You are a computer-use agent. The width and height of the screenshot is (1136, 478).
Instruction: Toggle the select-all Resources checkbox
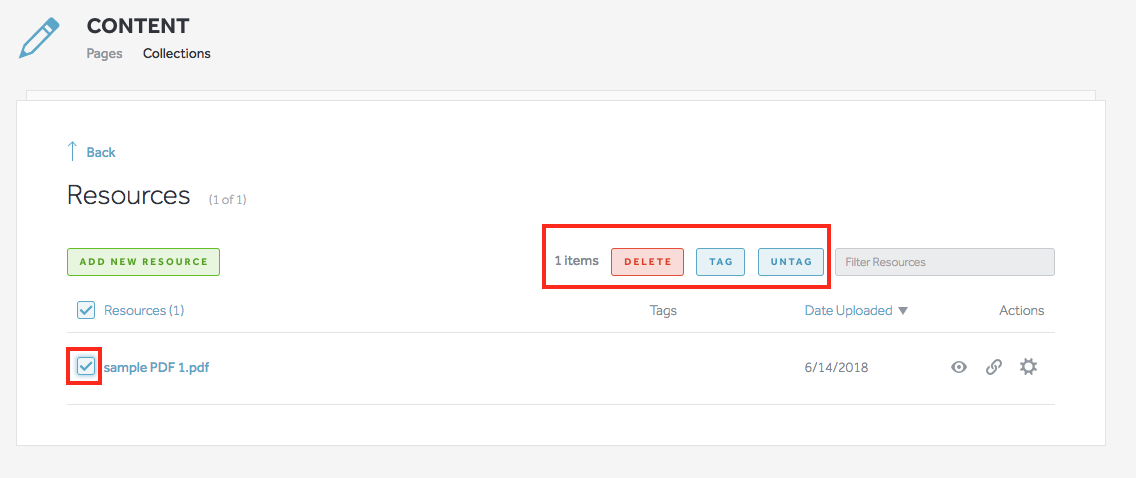click(86, 310)
